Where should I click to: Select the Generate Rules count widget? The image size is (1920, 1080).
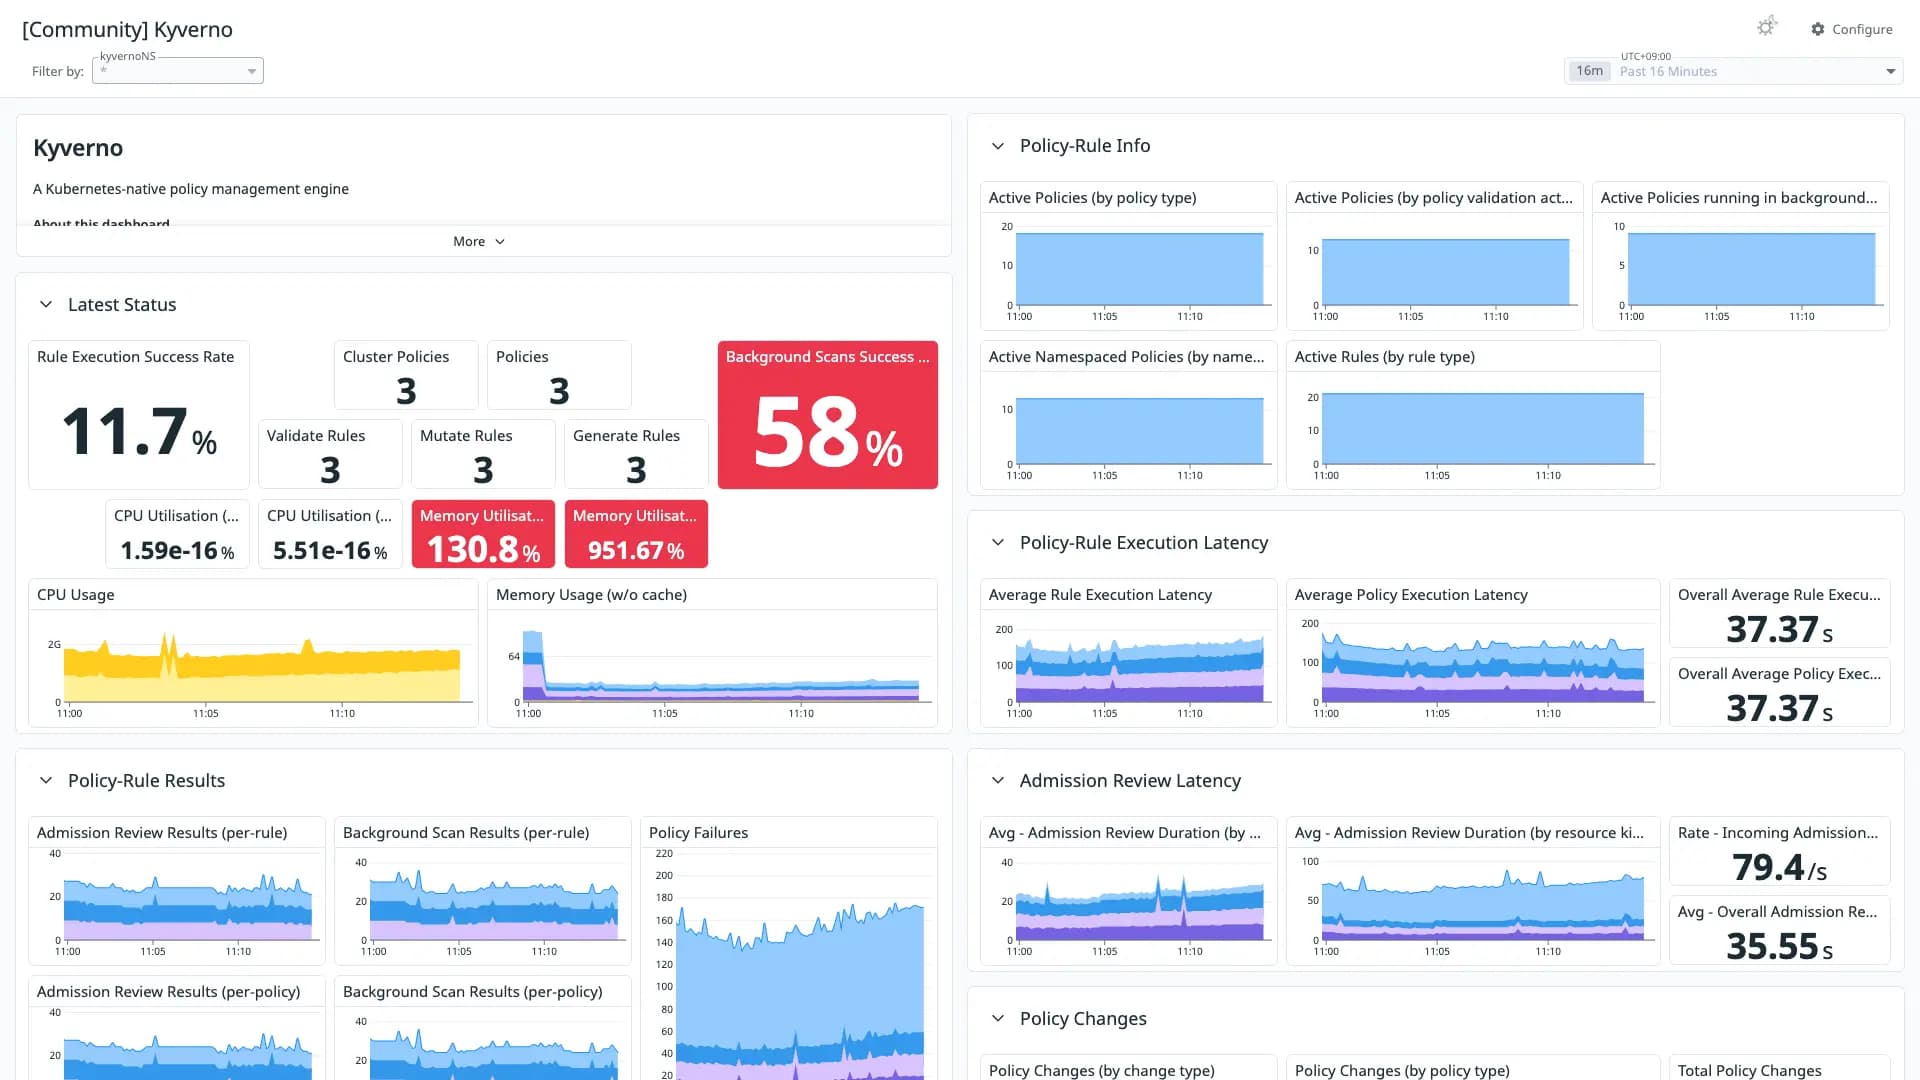click(x=636, y=454)
